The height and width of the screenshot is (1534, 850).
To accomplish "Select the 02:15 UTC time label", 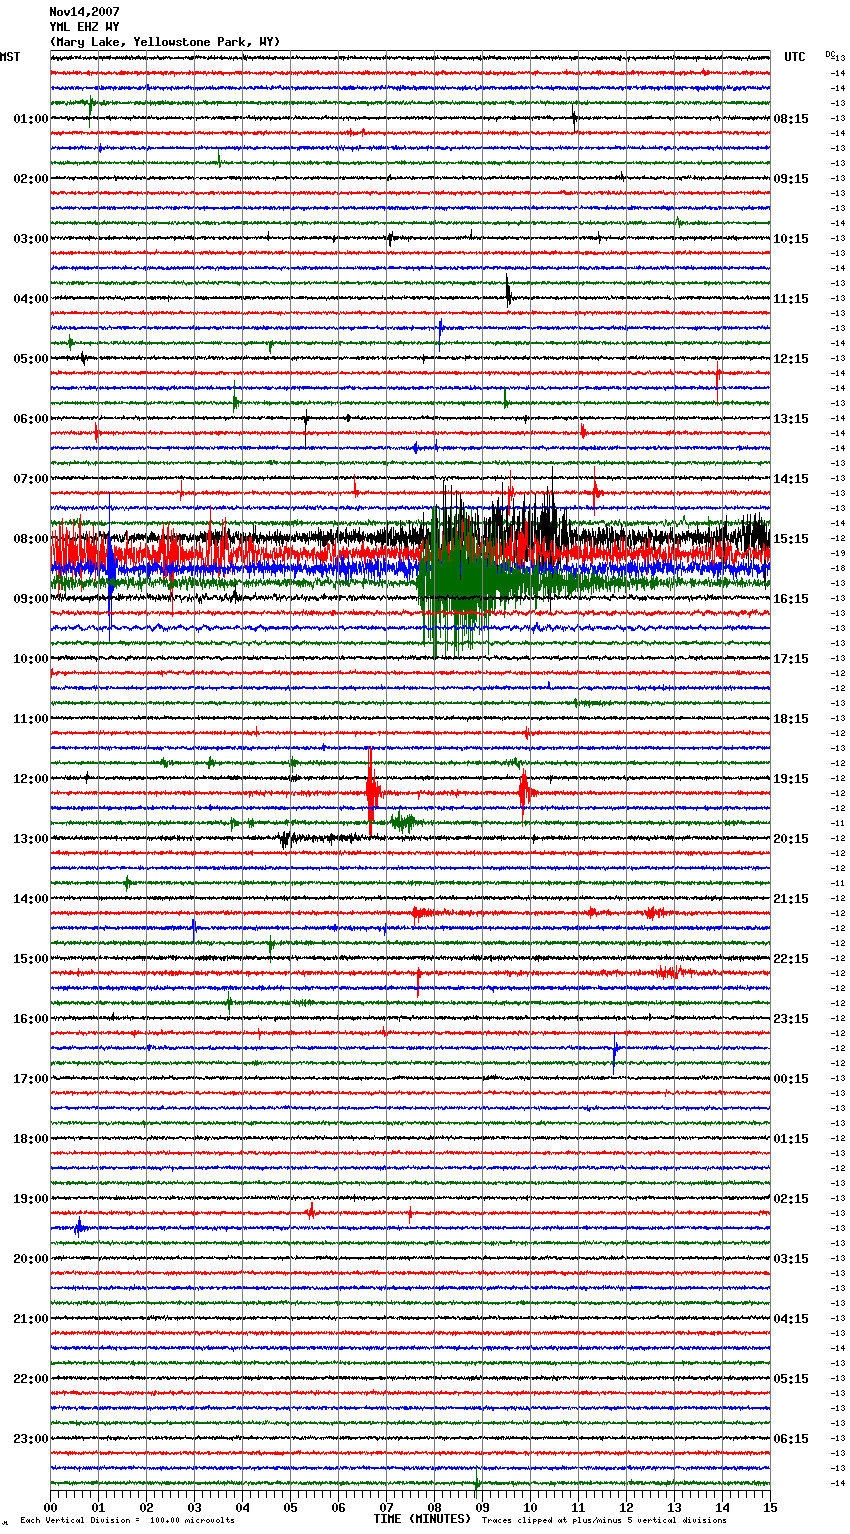I will [x=791, y=1199].
